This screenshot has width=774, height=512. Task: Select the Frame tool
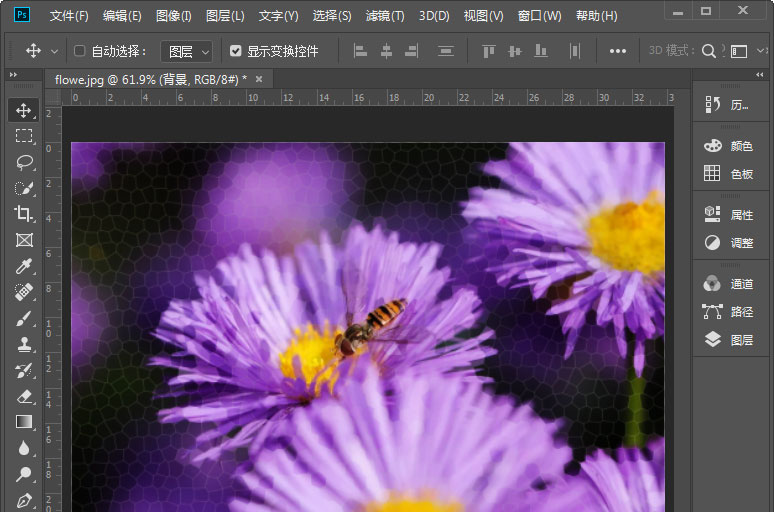pos(24,240)
